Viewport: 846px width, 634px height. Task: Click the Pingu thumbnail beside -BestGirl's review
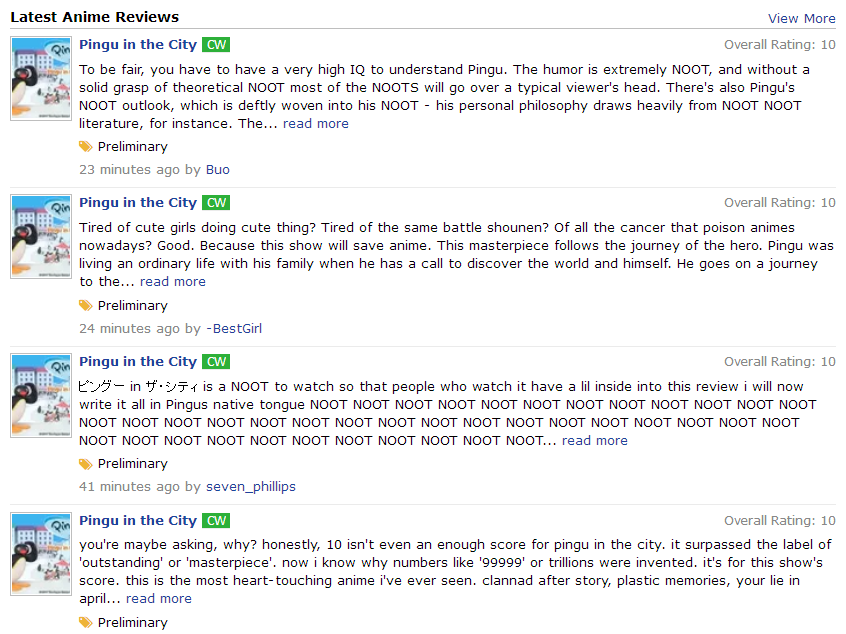pos(40,237)
